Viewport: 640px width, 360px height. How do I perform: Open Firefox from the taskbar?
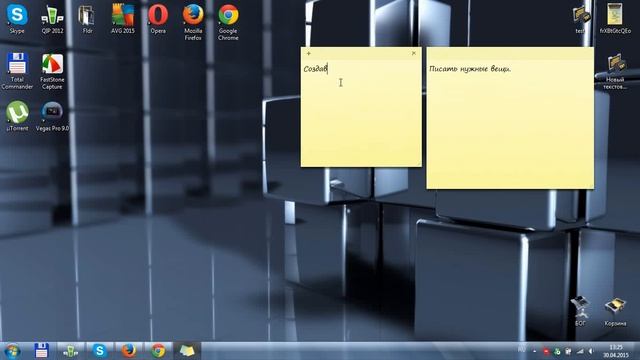129,351
